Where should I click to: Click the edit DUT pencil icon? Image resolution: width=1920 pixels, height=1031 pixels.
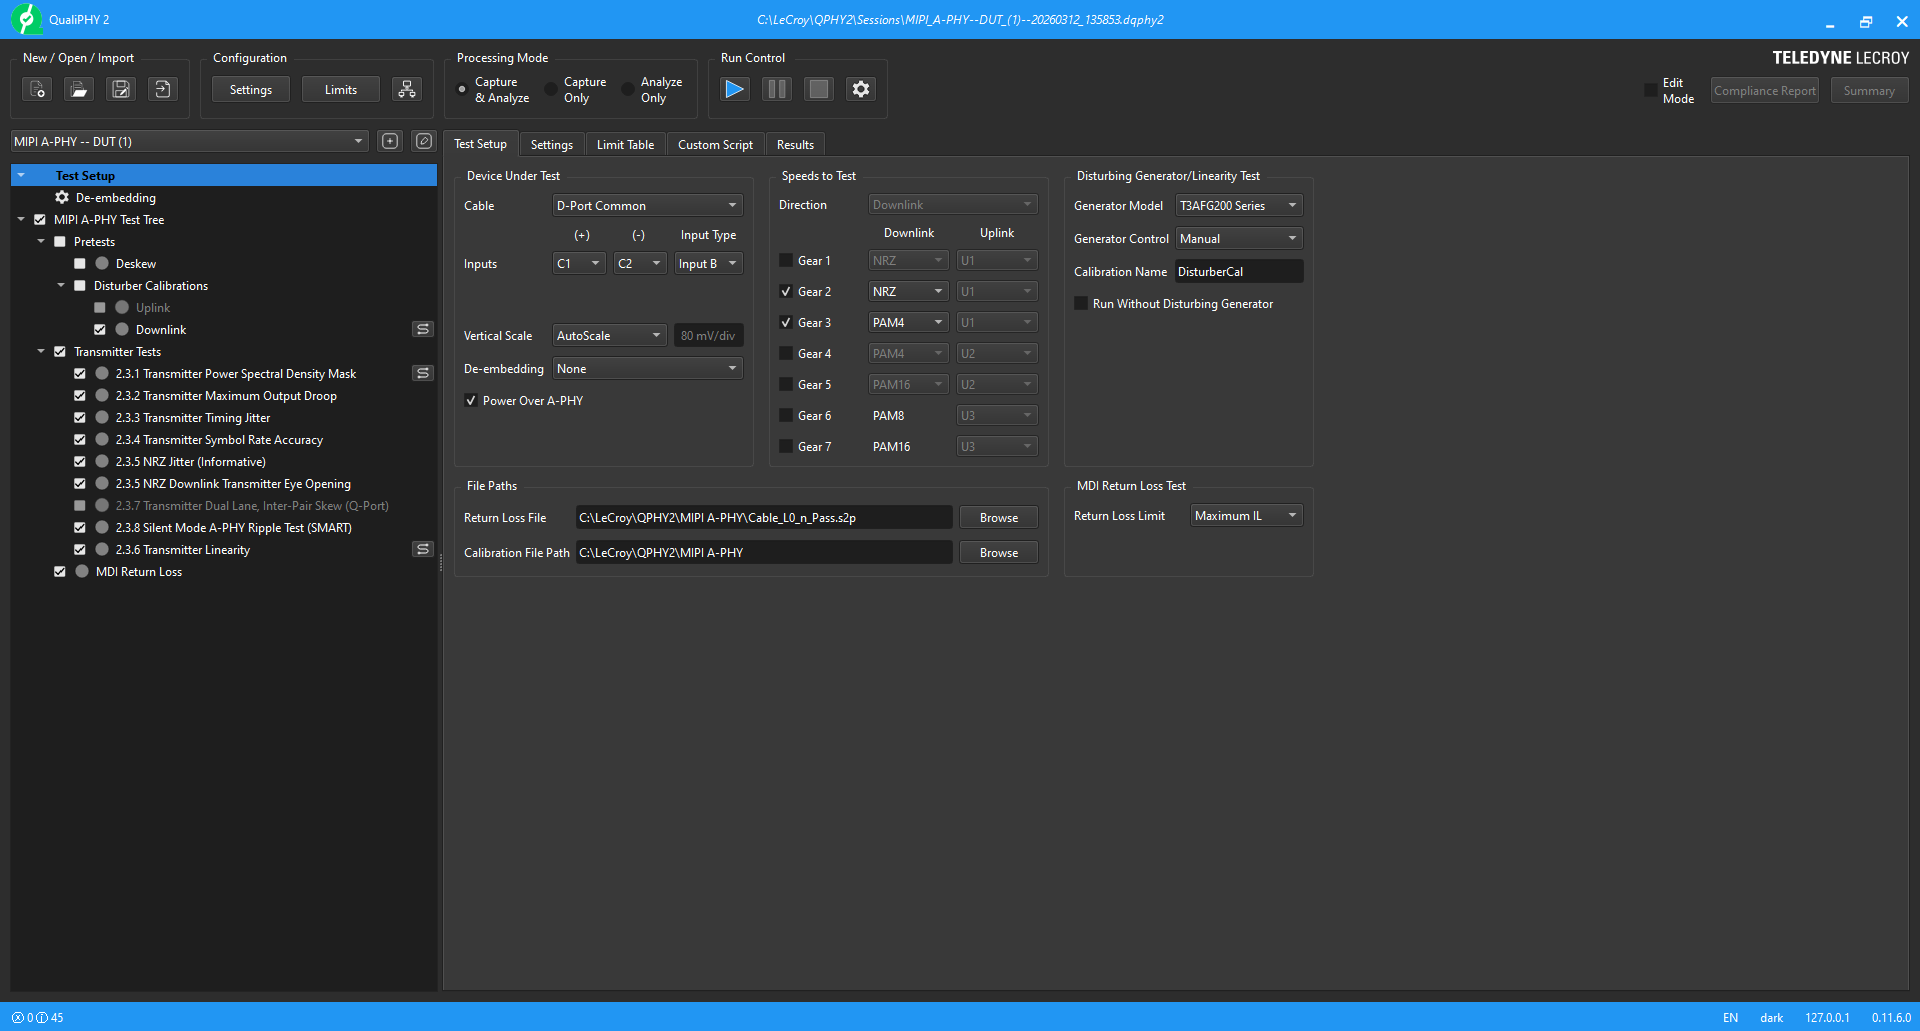point(424,142)
